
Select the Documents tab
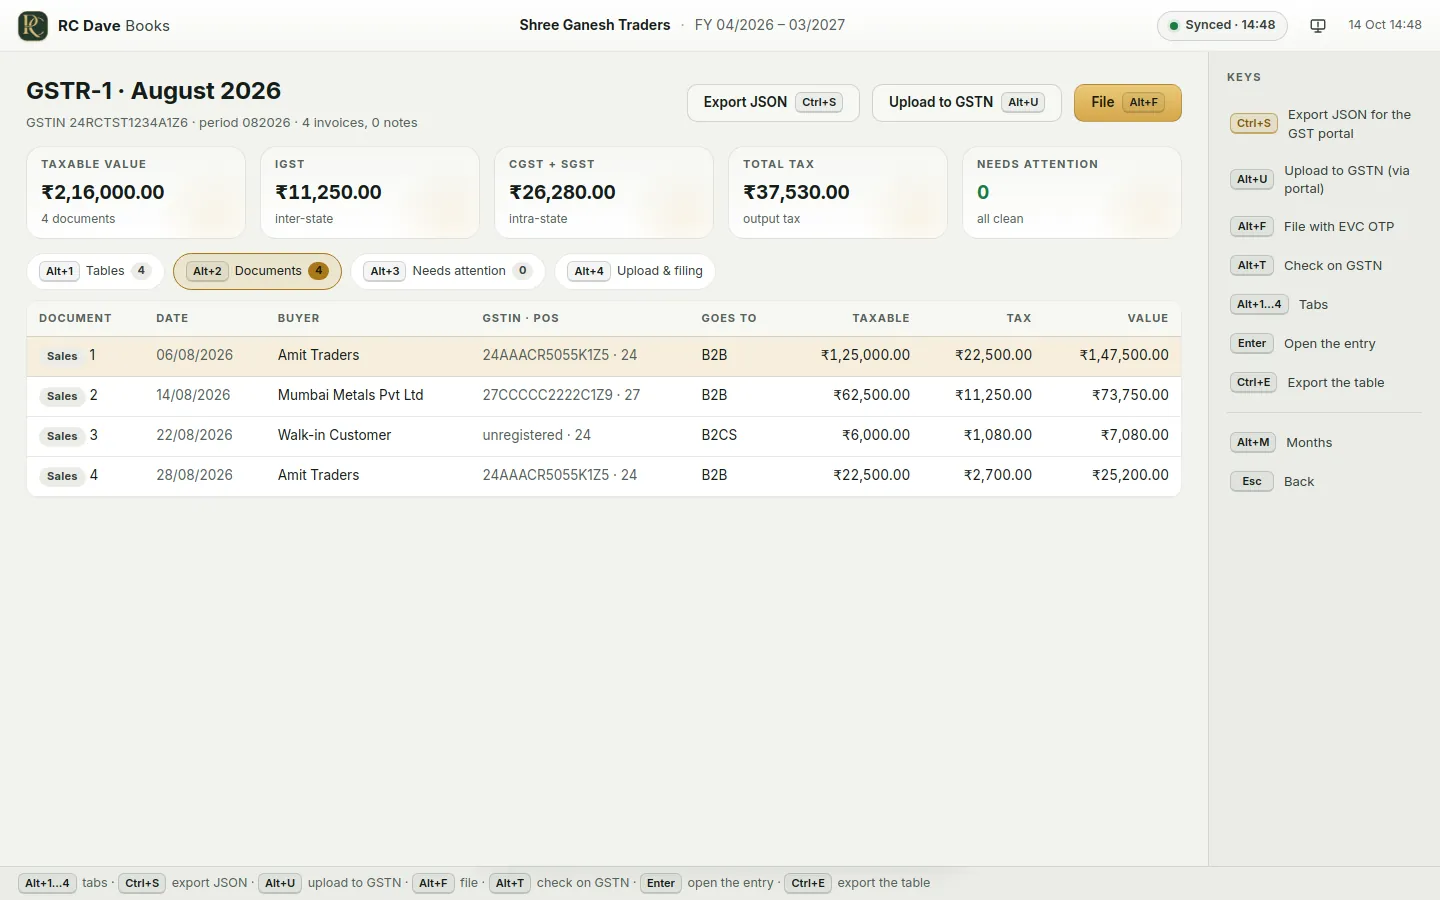[x=257, y=271]
